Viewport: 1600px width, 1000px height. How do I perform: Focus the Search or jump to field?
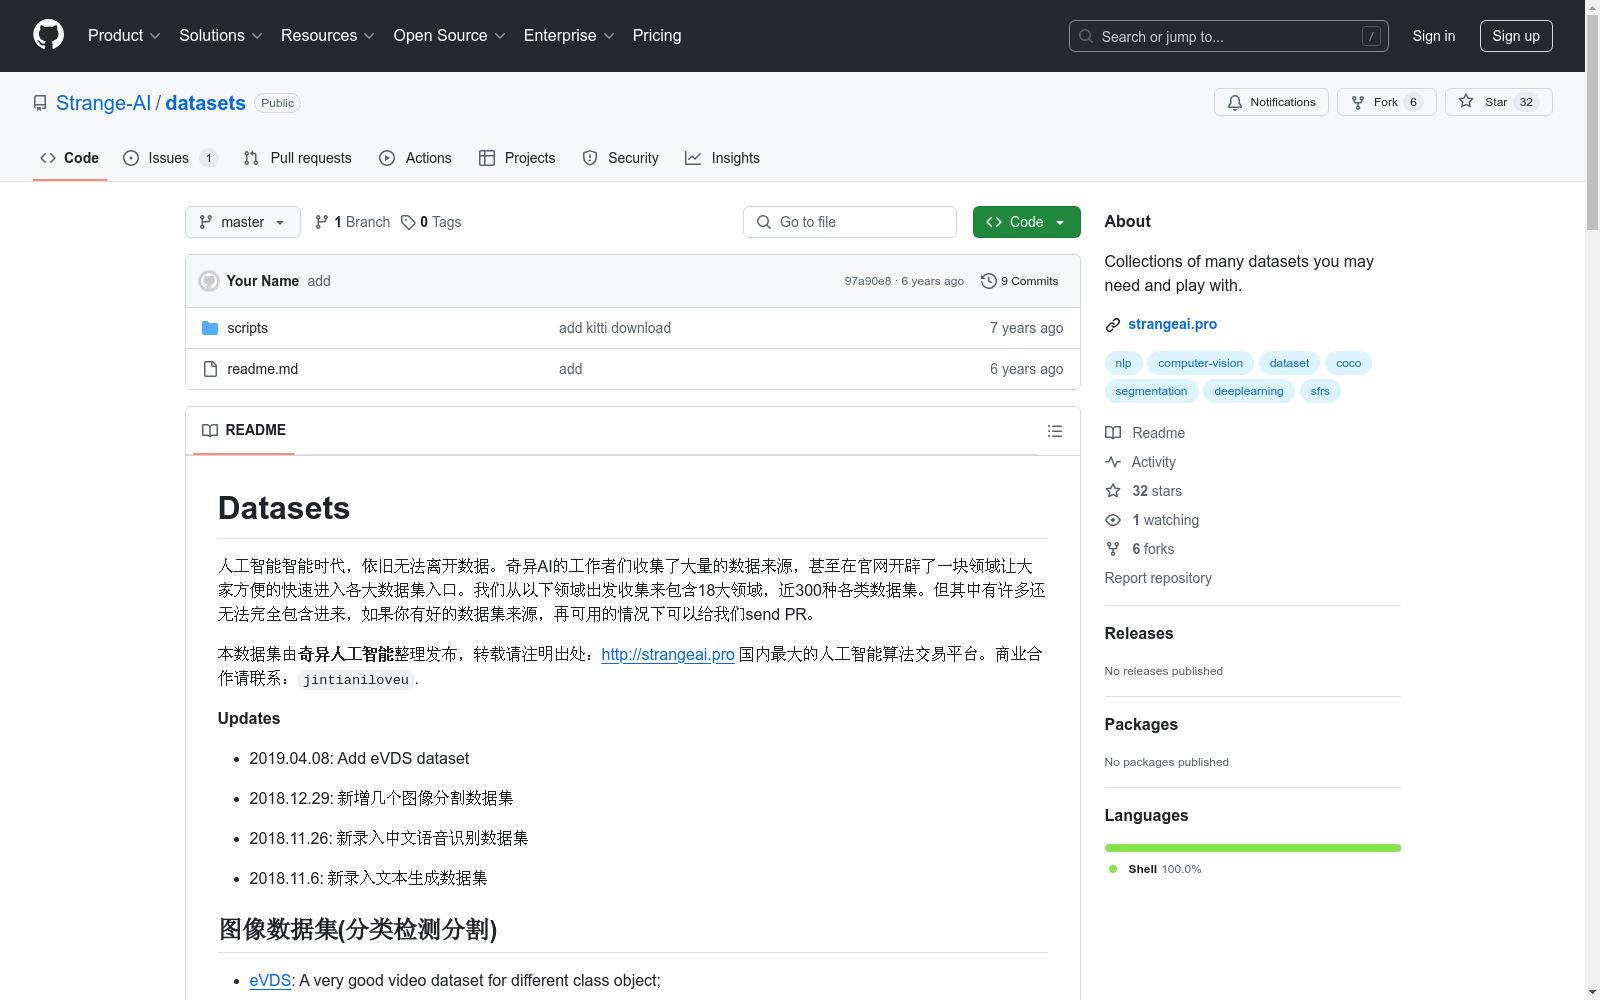point(1229,36)
